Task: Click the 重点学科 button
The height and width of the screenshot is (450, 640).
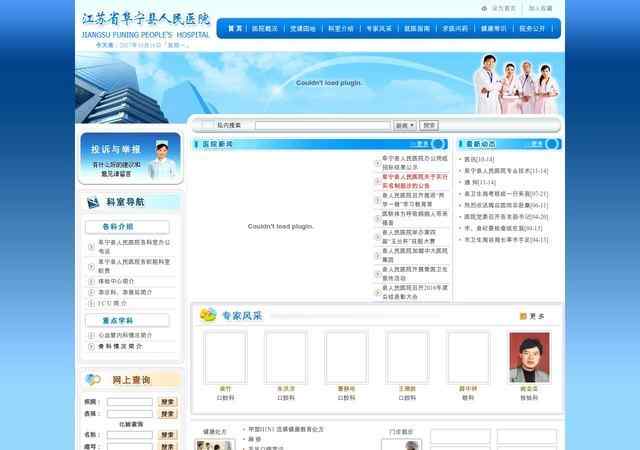Action: click(127, 321)
